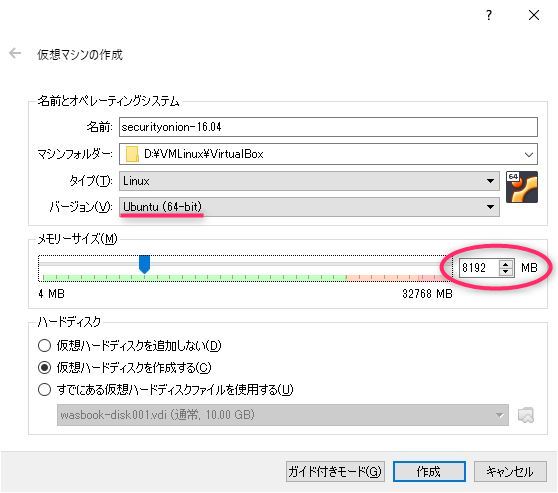
Task: Click the メモリーサイズ(M) group label
Action: click(x=77, y=239)
